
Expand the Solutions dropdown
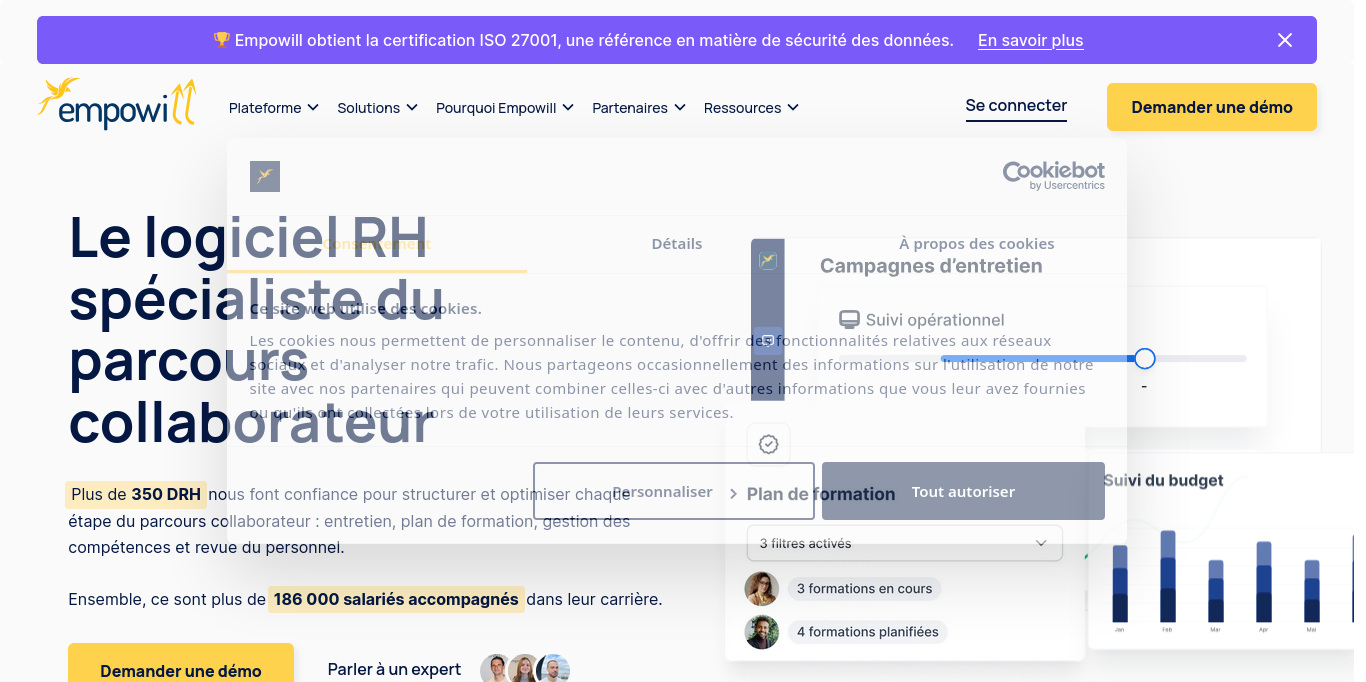point(377,107)
